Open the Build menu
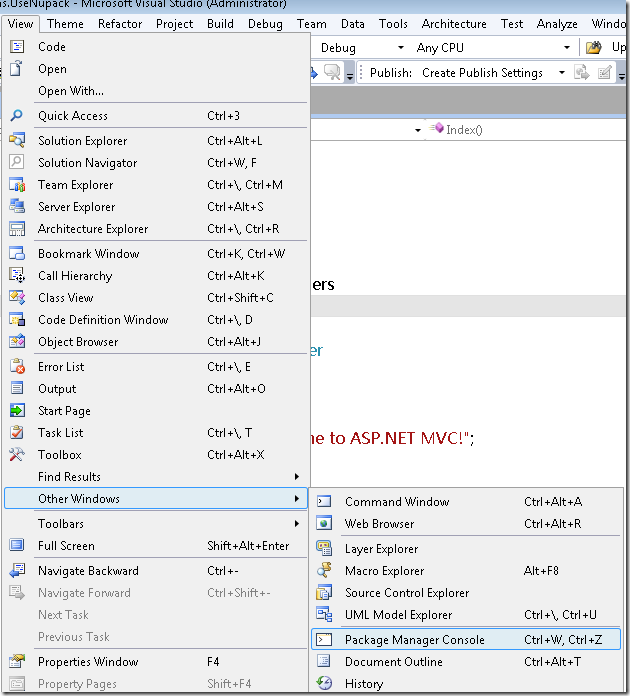The image size is (630, 696). pos(220,24)
